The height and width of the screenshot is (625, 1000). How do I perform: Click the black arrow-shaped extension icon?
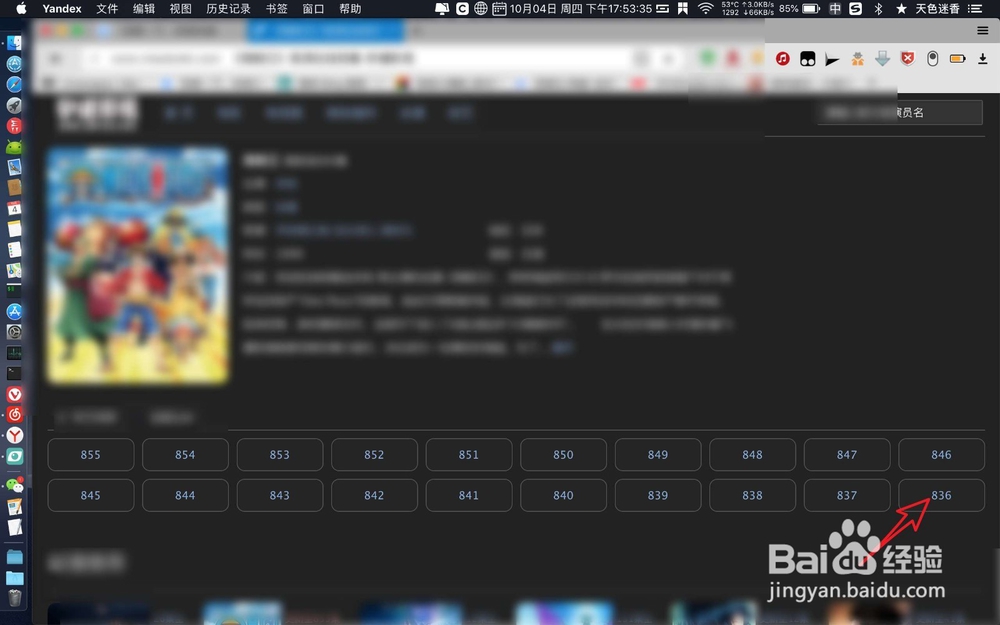tap(832, 59)
